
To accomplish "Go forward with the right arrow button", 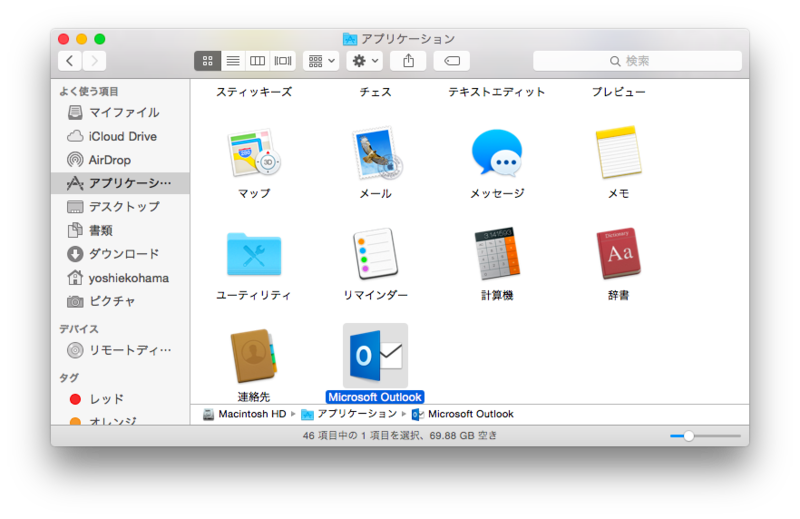I will pos(94,61).
